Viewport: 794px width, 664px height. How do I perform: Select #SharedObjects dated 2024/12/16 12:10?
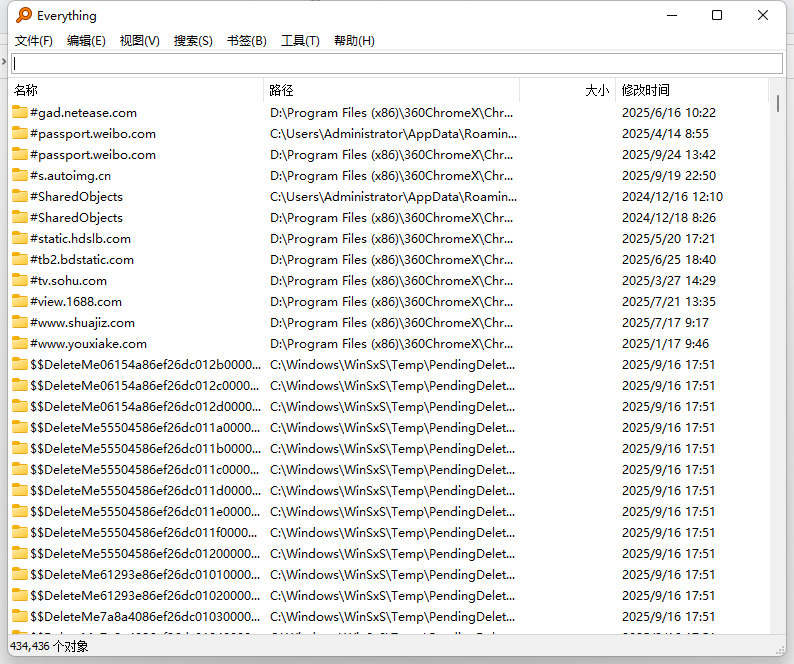[76, 197]
